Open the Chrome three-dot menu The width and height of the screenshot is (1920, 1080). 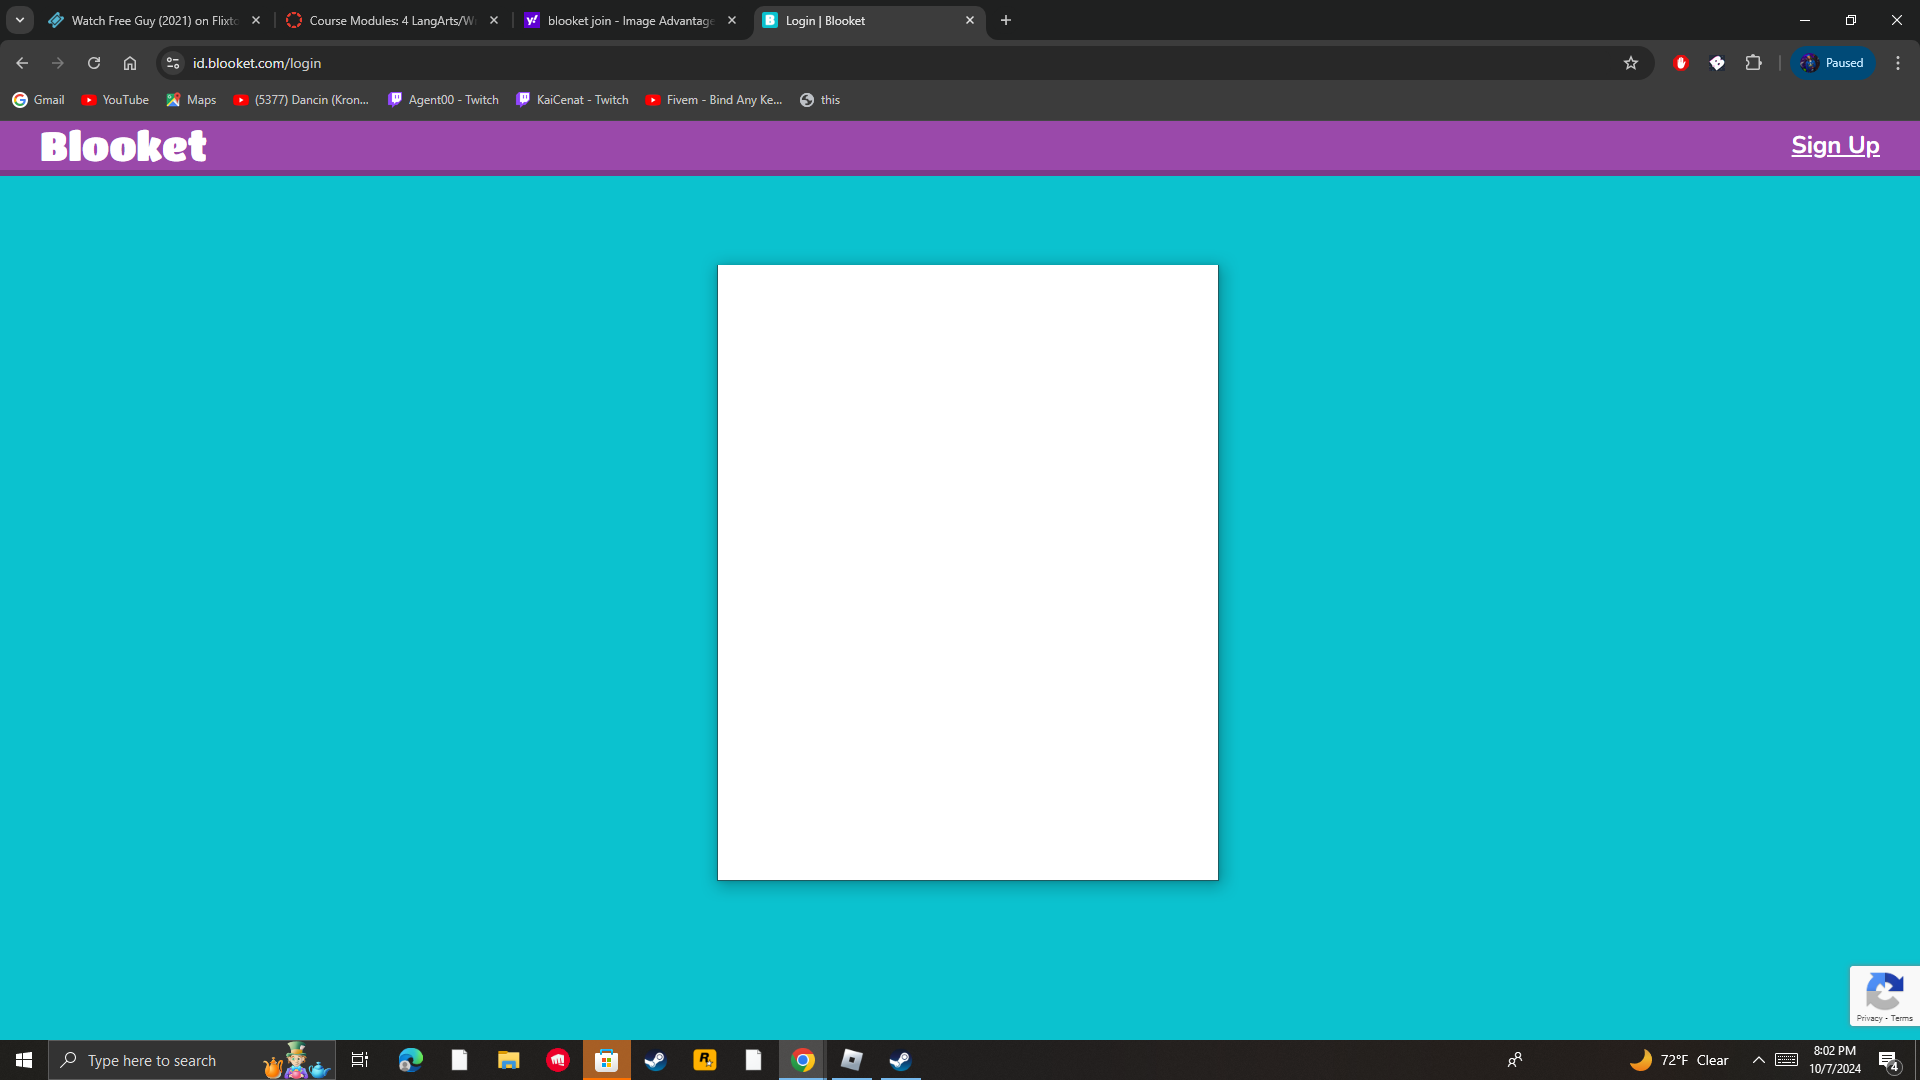(1898, 63)
